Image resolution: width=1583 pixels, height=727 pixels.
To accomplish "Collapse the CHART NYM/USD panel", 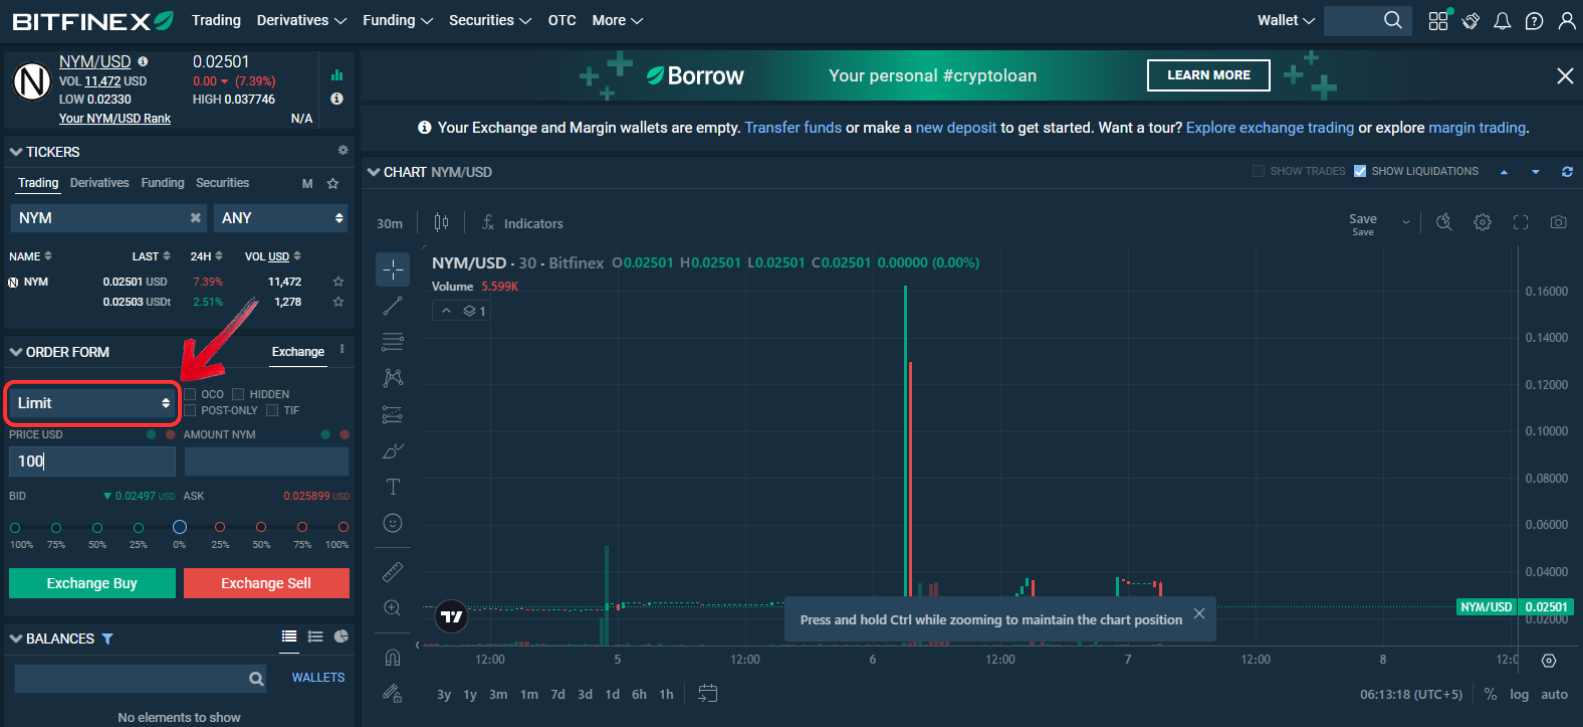I will [x=374, y=172].
